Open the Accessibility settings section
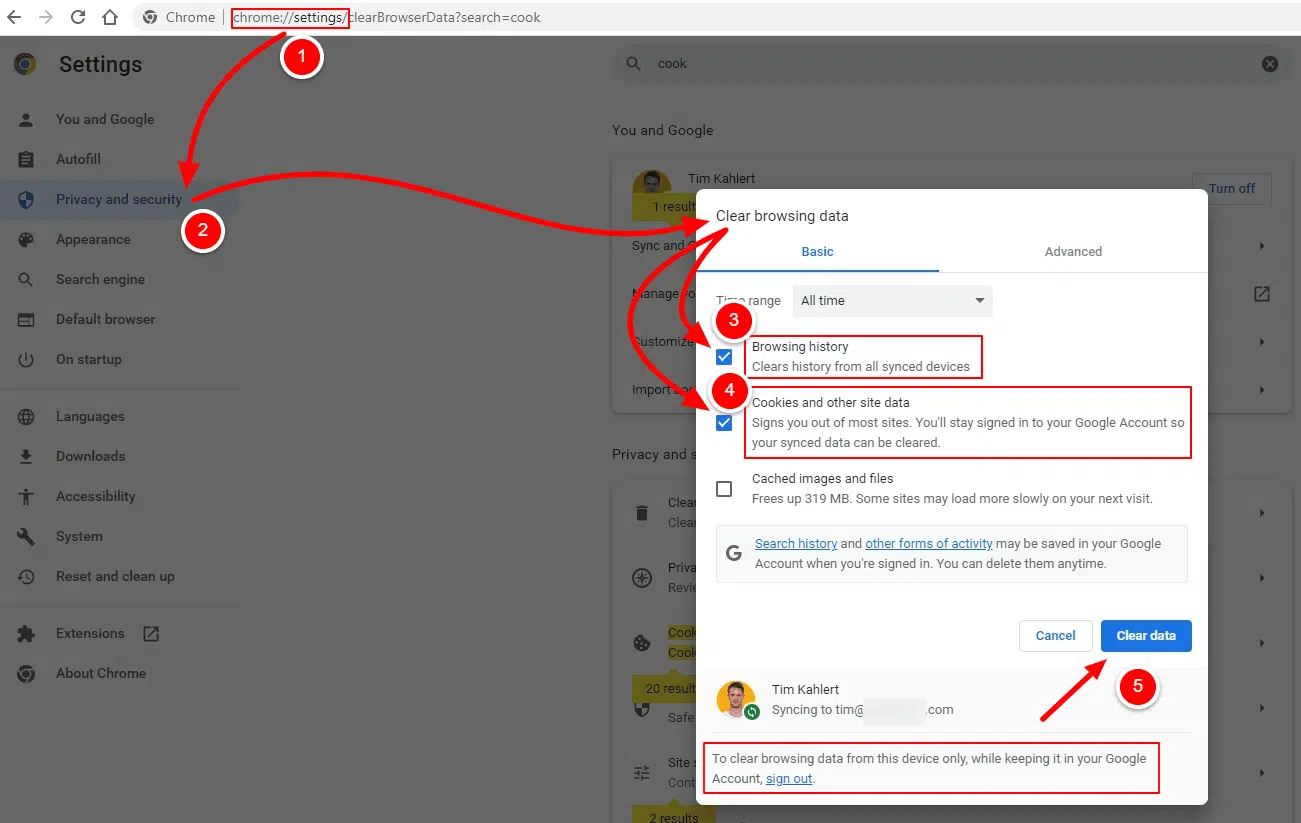 coord(95,496)
